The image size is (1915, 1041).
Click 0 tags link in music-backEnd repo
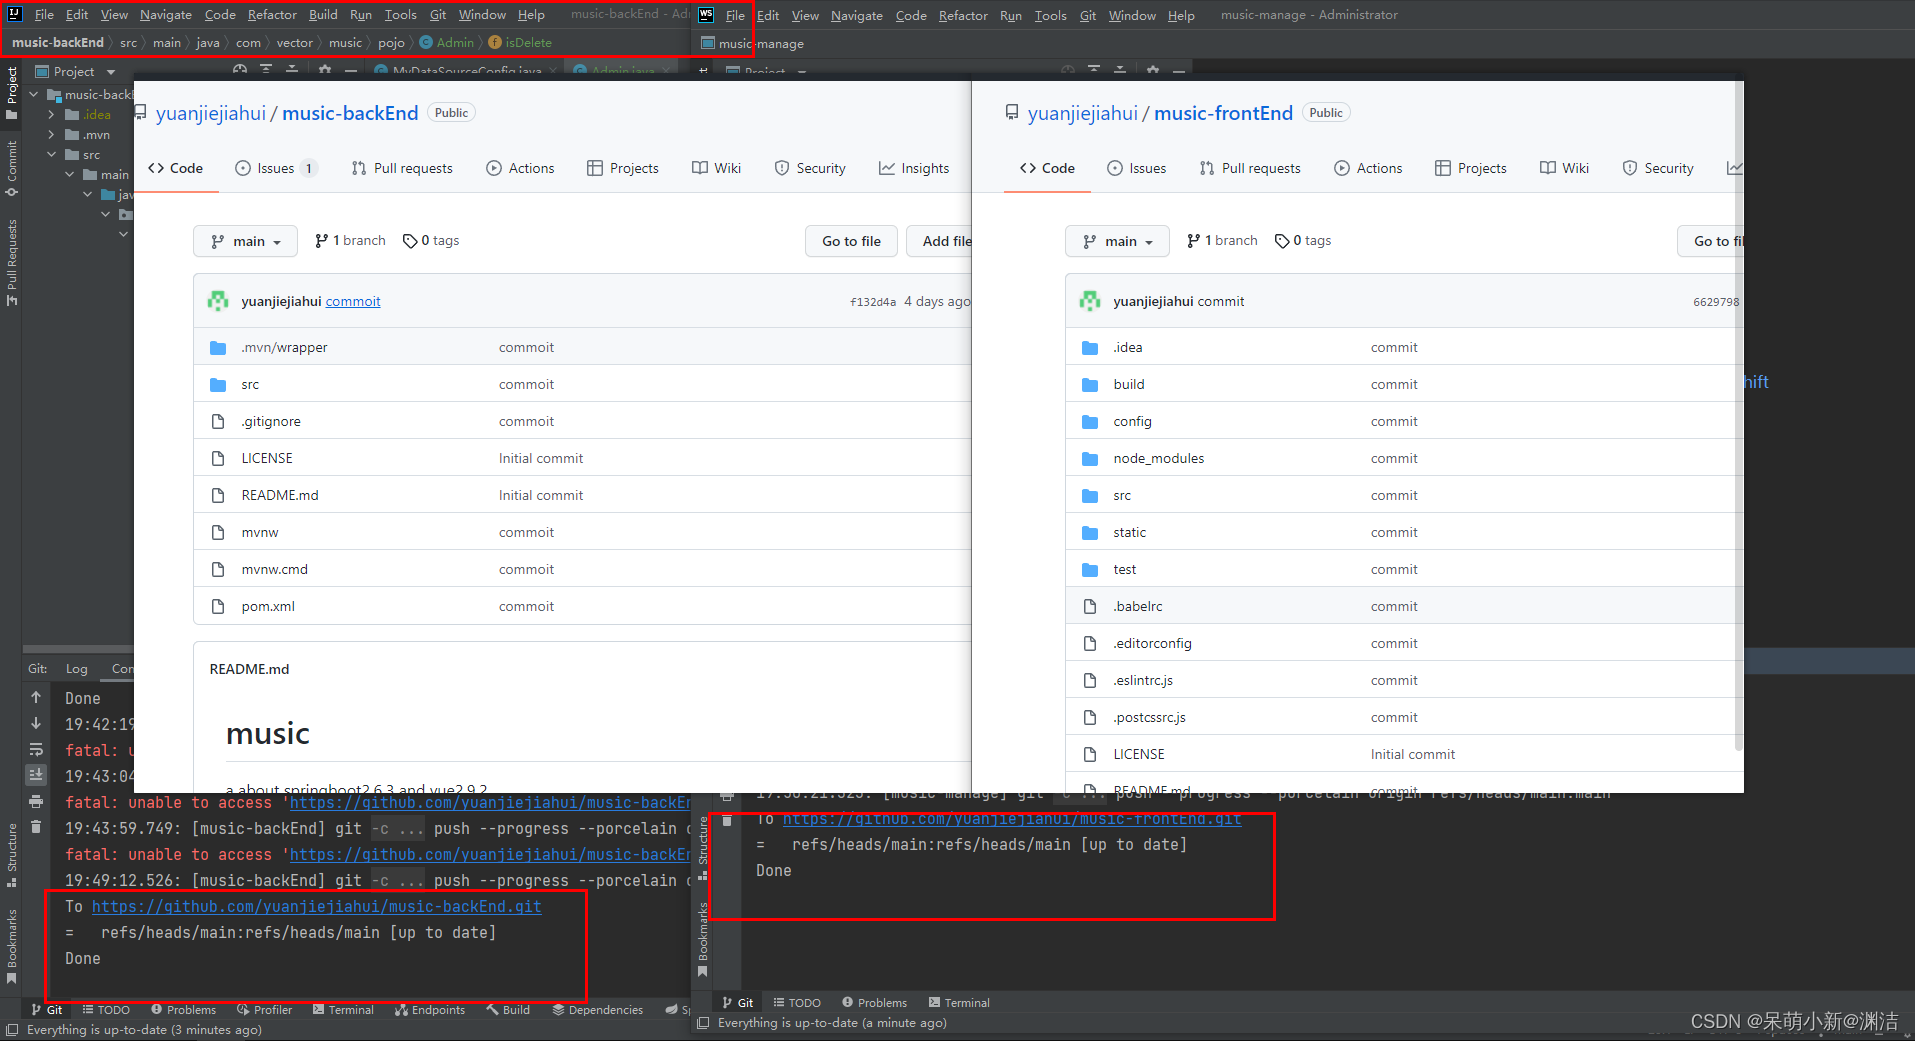(431, 241)
